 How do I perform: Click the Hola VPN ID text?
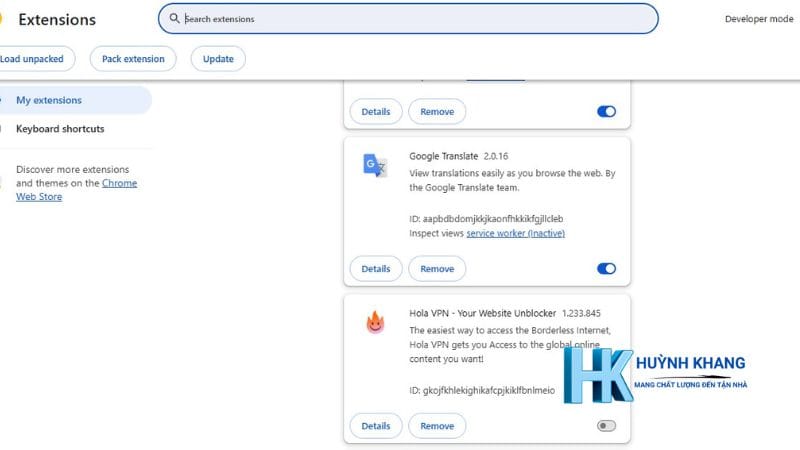coord(482,390)
